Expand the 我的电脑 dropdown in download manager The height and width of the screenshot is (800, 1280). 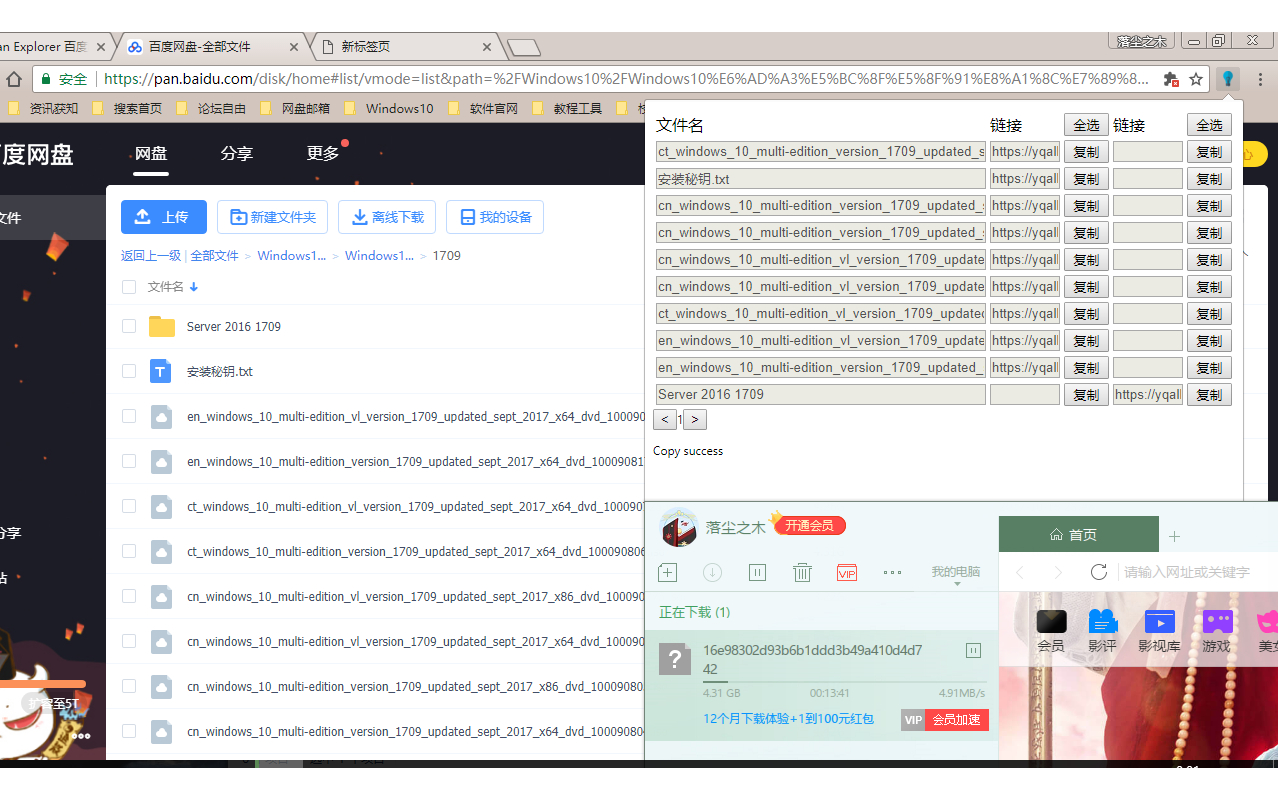[956, 575]
